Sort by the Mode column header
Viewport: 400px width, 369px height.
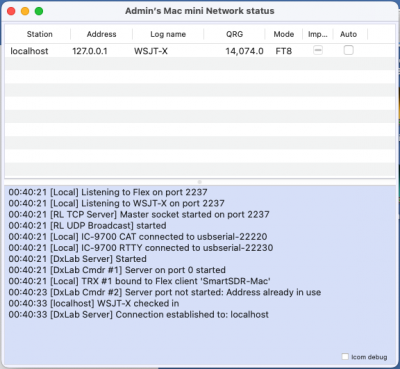[284, 34]
